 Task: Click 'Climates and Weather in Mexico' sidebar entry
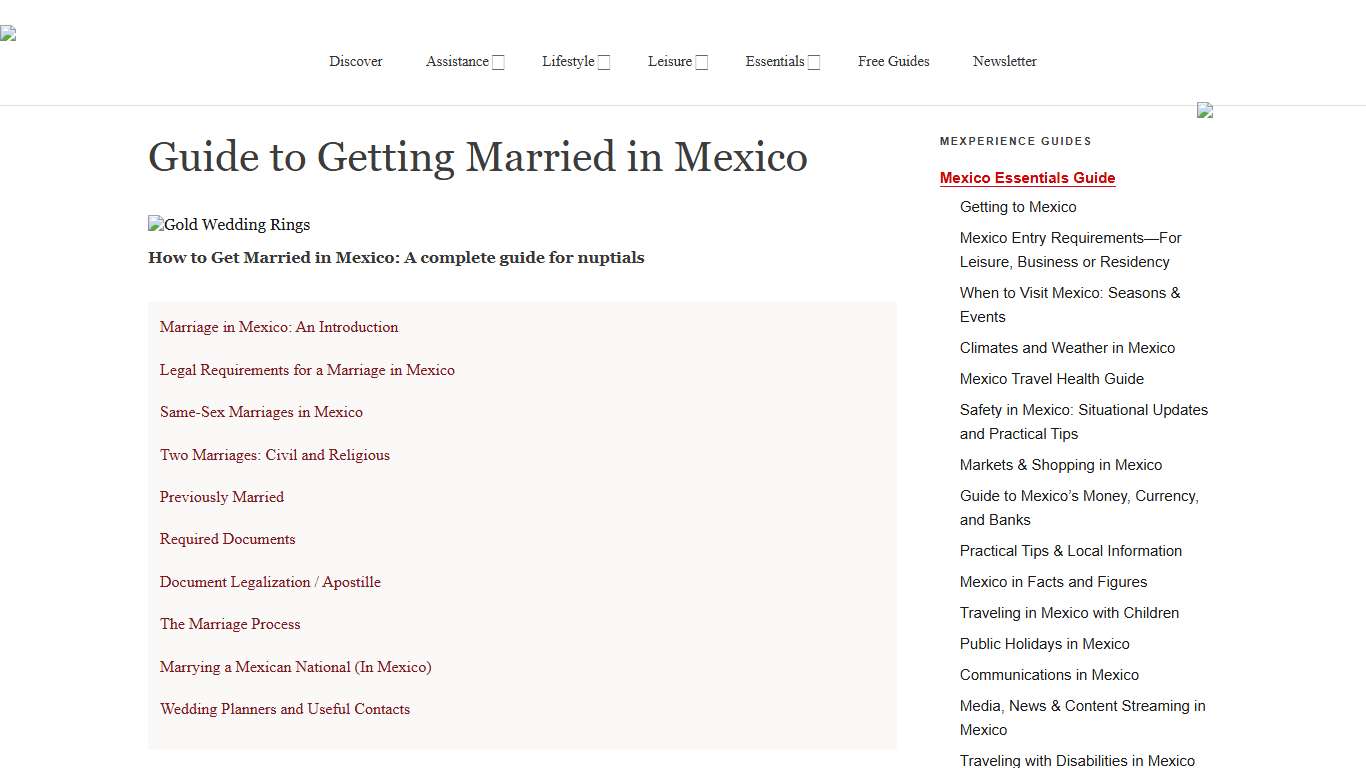1067,348
